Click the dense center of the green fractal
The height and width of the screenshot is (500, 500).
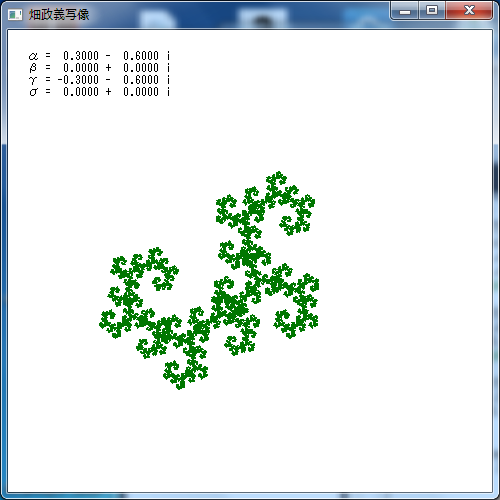pyautogui.click(x=230, y=305)
